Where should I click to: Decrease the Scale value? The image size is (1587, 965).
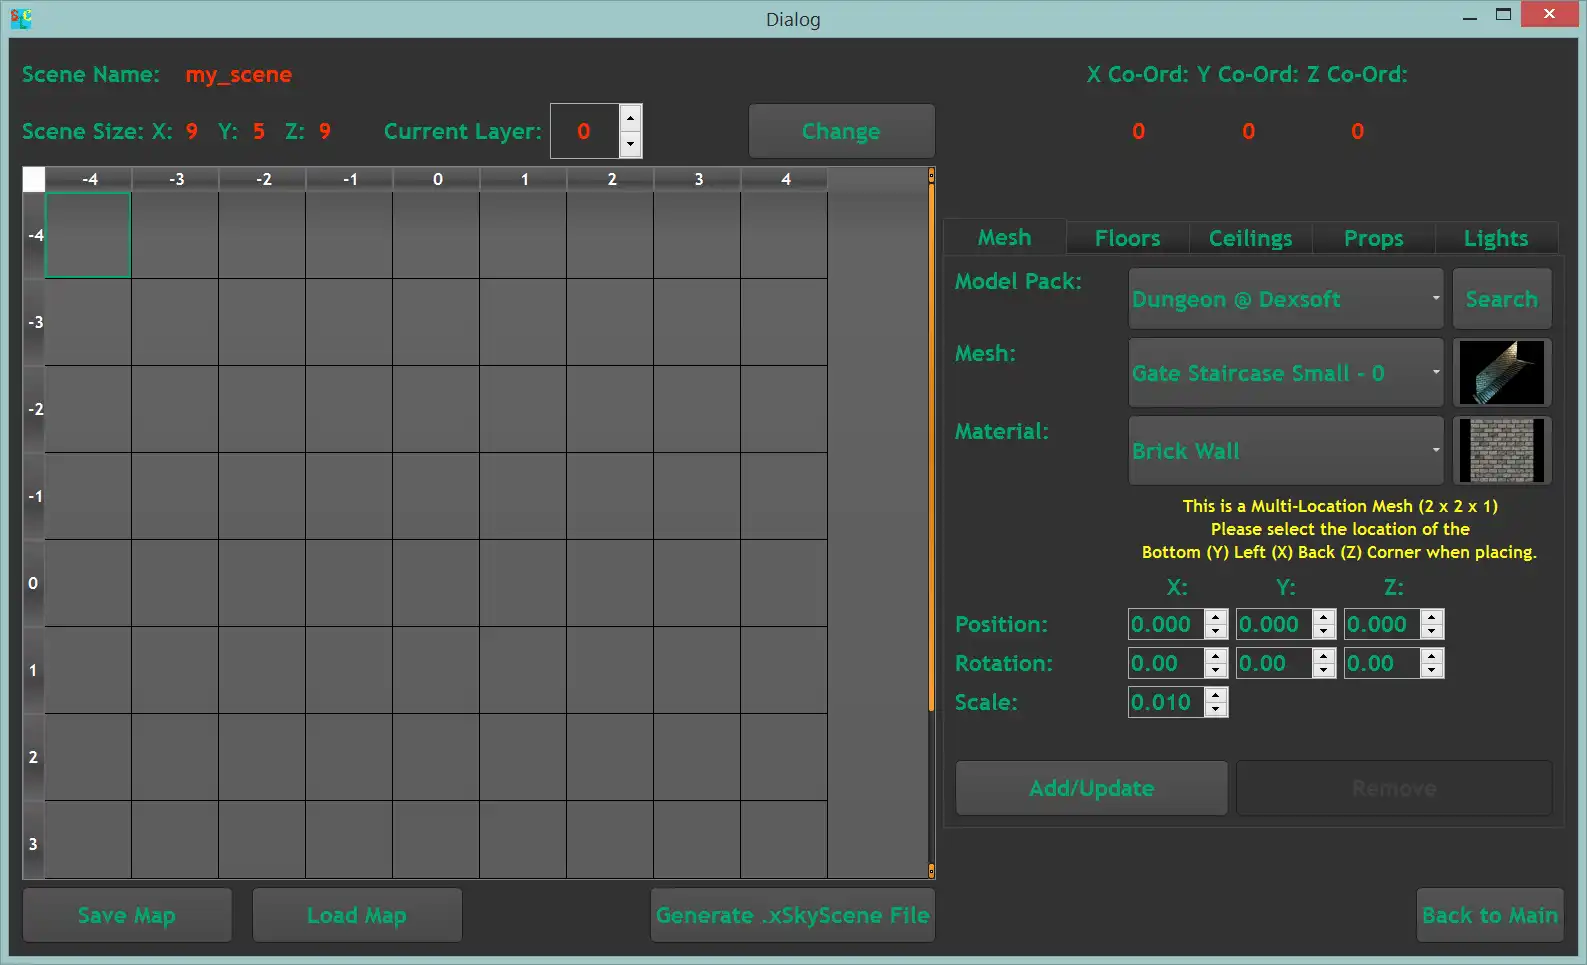coord(1216,709)
